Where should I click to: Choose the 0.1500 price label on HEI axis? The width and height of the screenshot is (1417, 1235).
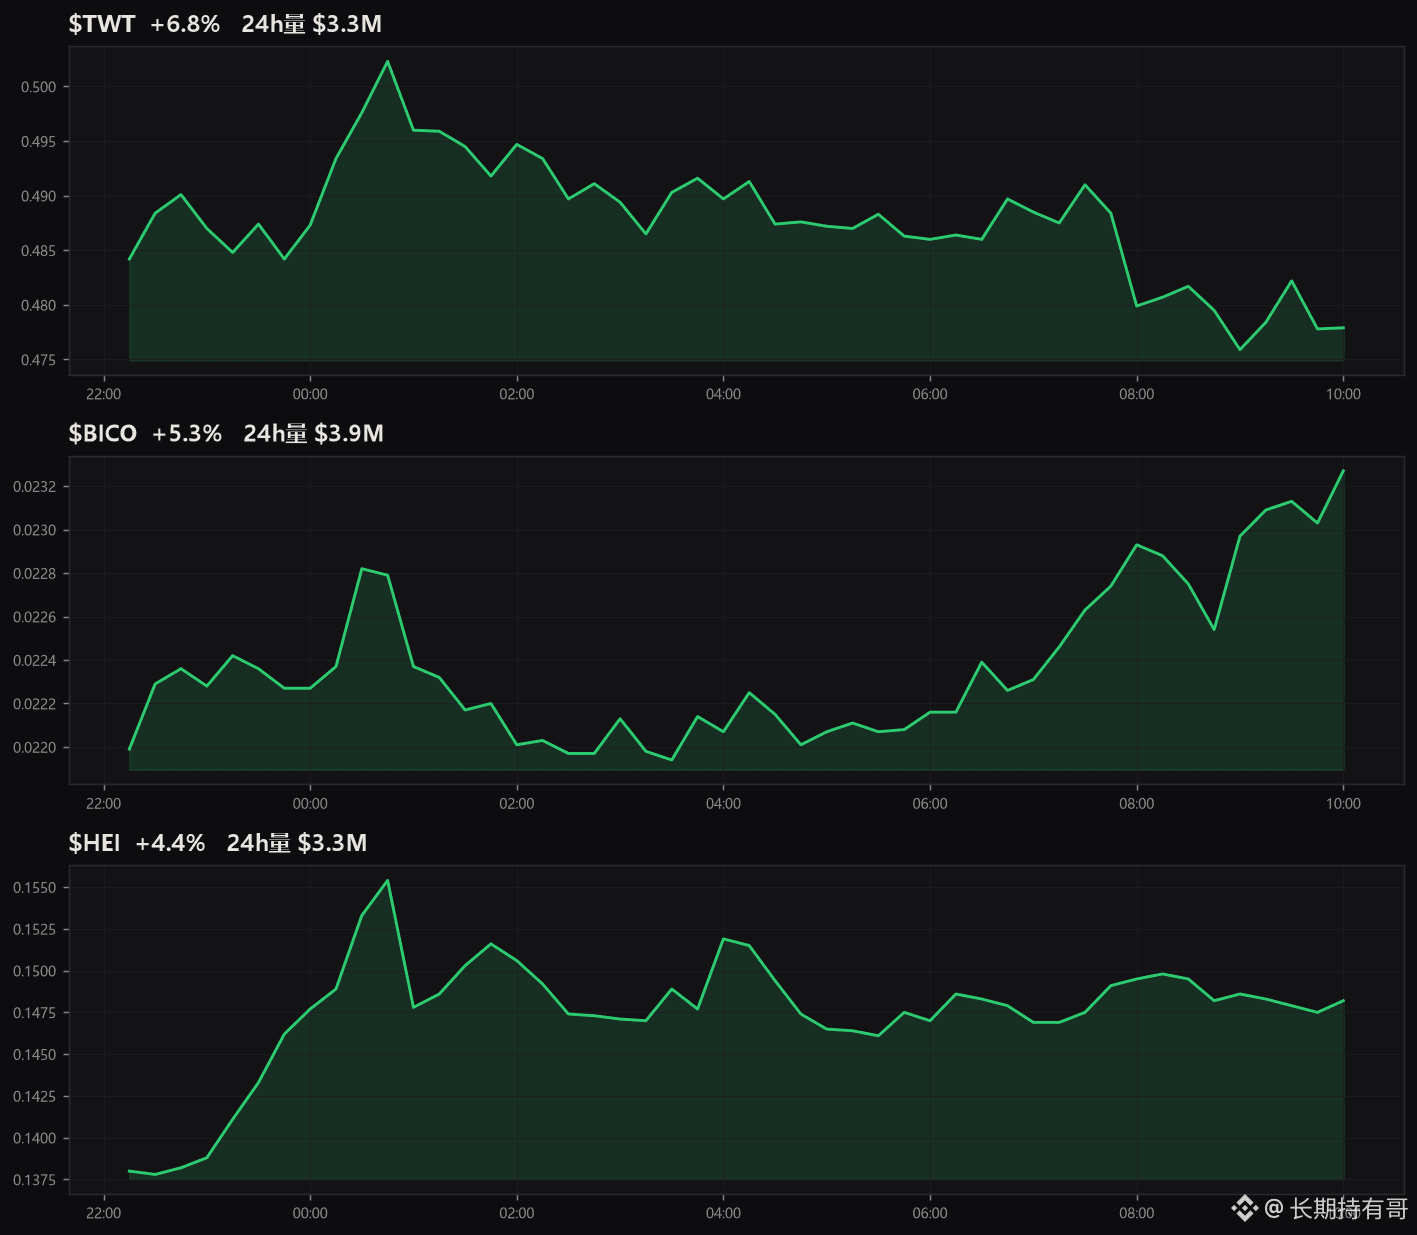point(35,971)
